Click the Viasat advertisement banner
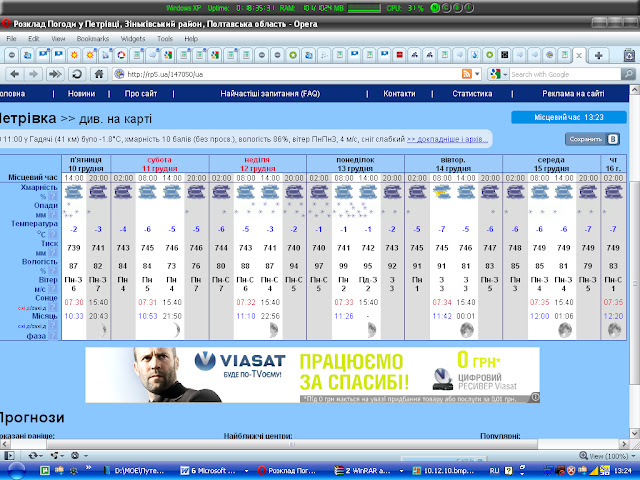This screenshot has height=480, width=640. [312, 375]
